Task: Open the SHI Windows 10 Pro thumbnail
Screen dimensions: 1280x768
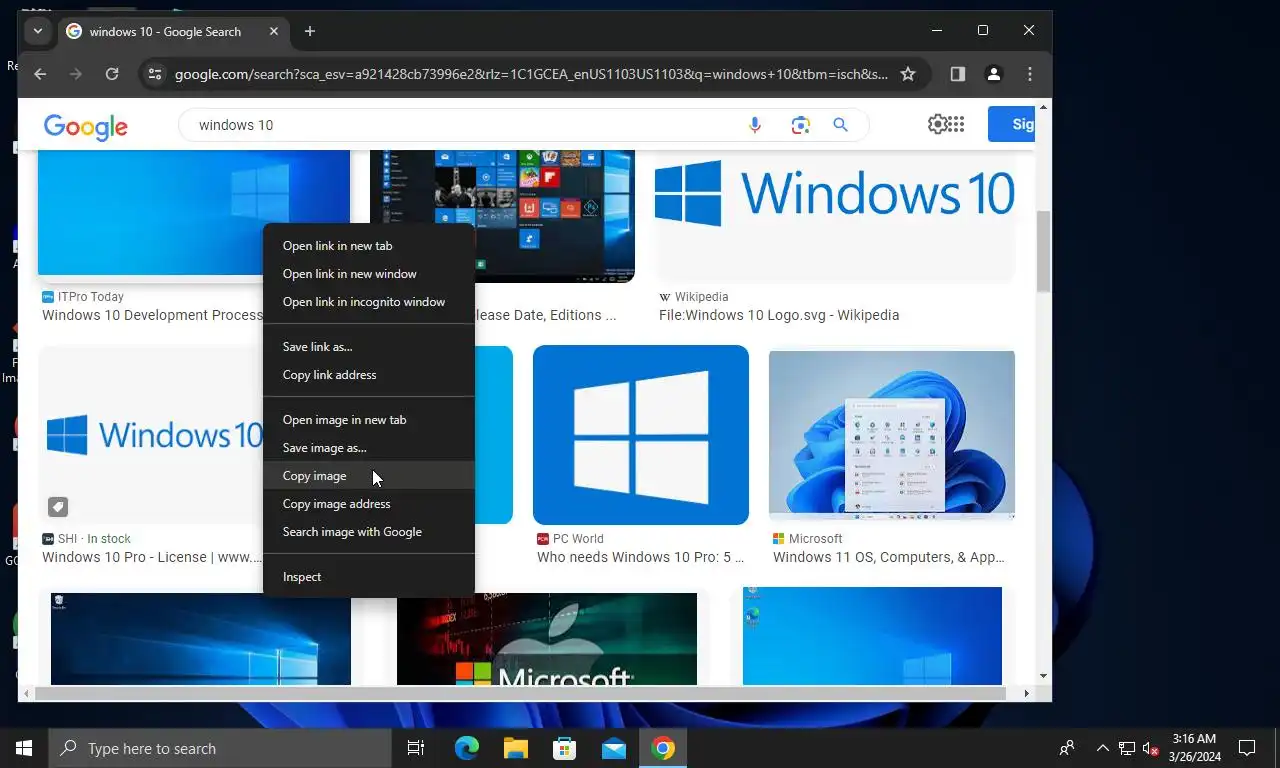Action: pyautogui.click(x=151, y=435)
